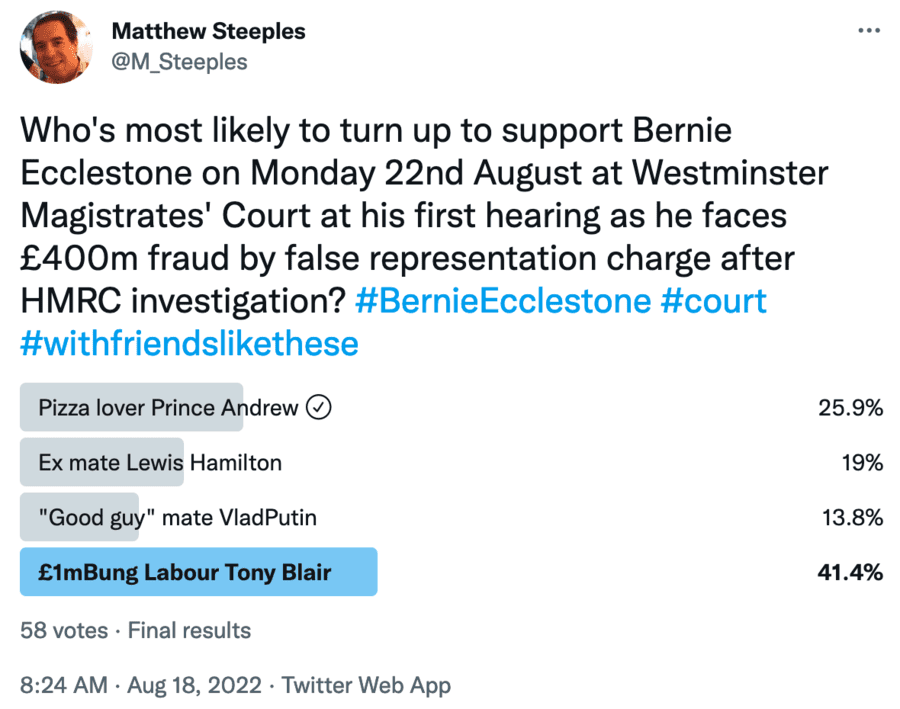Open the three-dot more options menu
This screenshot has width=900, height=709.
coord(869,31)
